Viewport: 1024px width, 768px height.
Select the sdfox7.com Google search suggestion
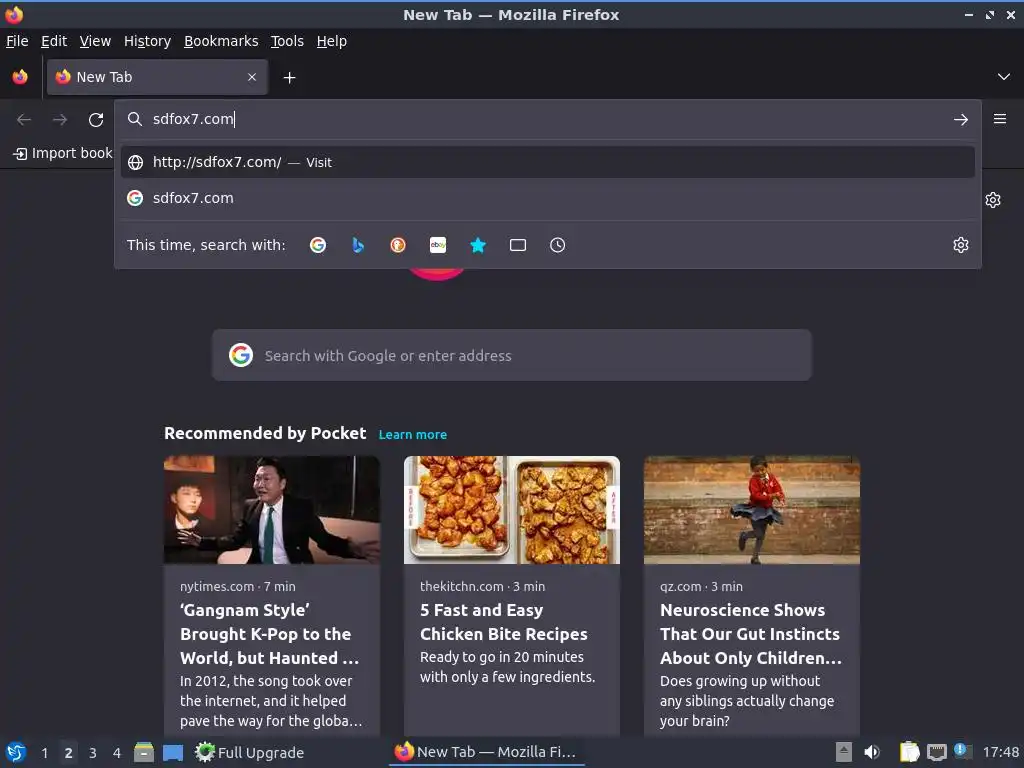point(547,198)
